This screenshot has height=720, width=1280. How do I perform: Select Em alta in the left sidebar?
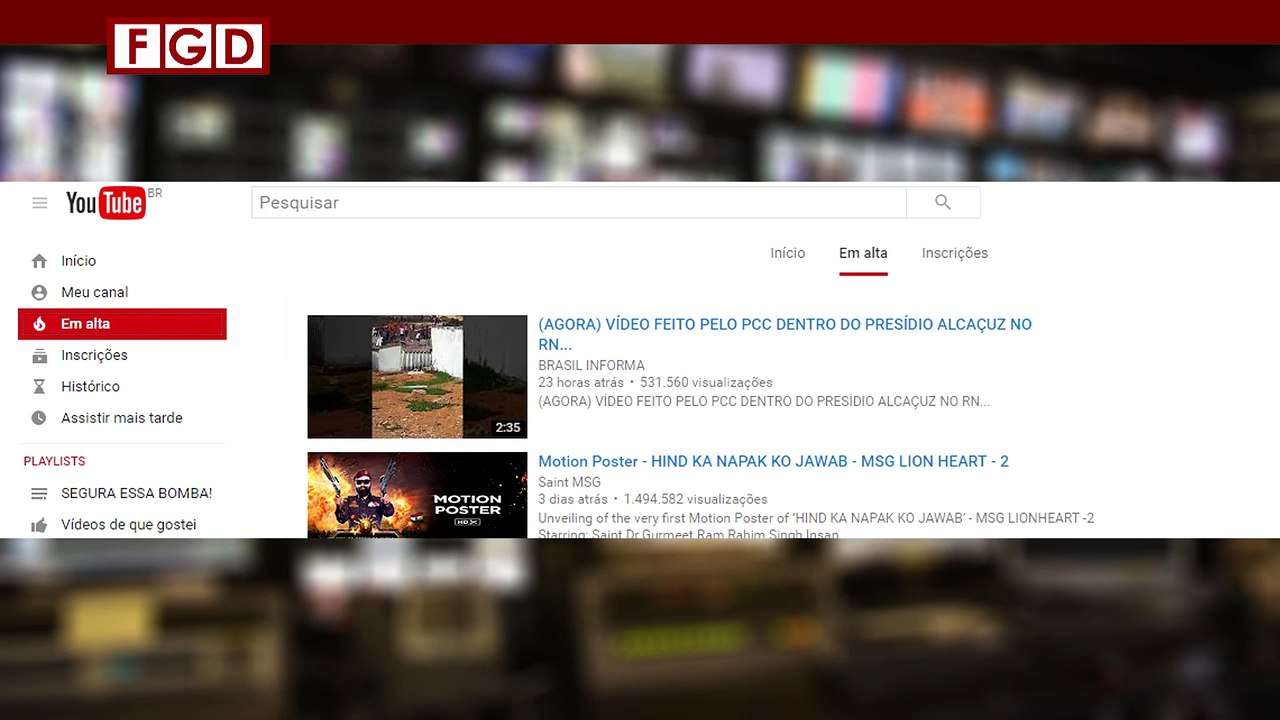click(x=122, y=324)
